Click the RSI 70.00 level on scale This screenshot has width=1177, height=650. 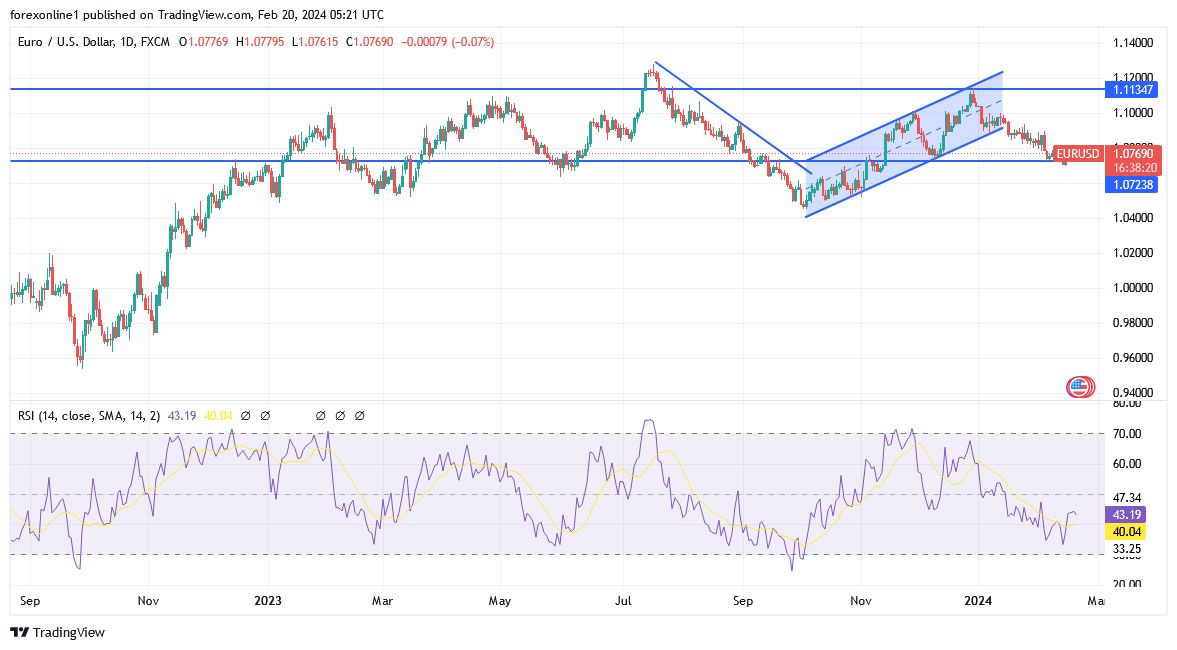1128,434
